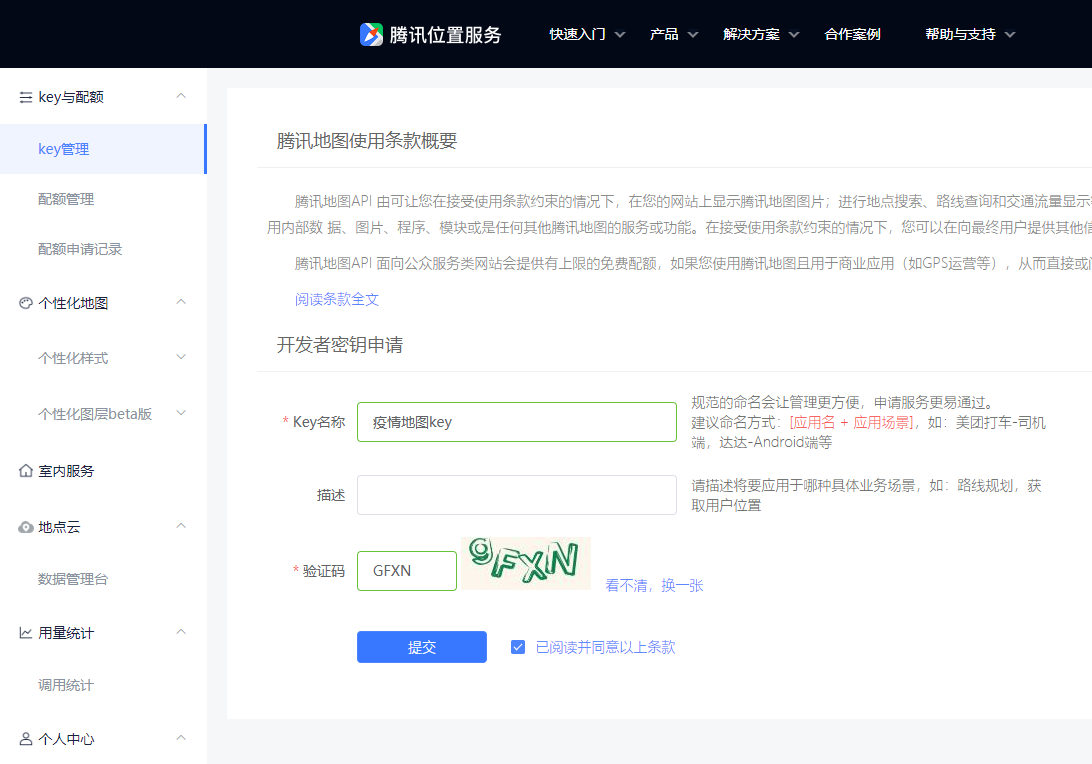Click the 腾讯地图使用条款概要 heading
The width and height of the screenshot is (1092, 764).
[367, 141]
